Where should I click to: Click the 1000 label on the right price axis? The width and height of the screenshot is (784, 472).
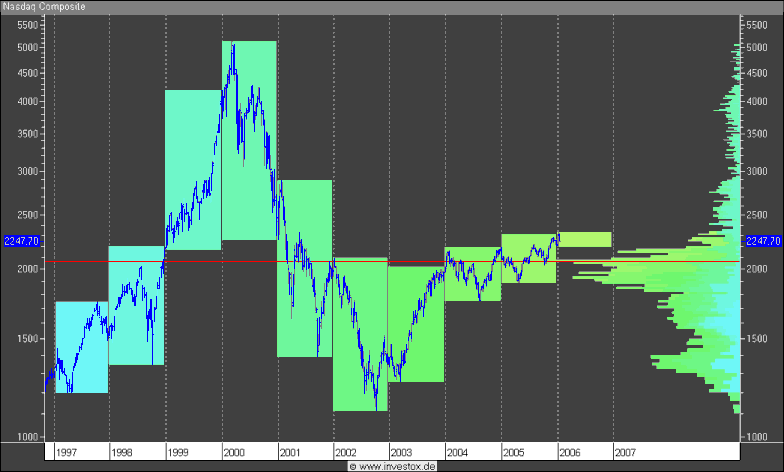[758, 437]
